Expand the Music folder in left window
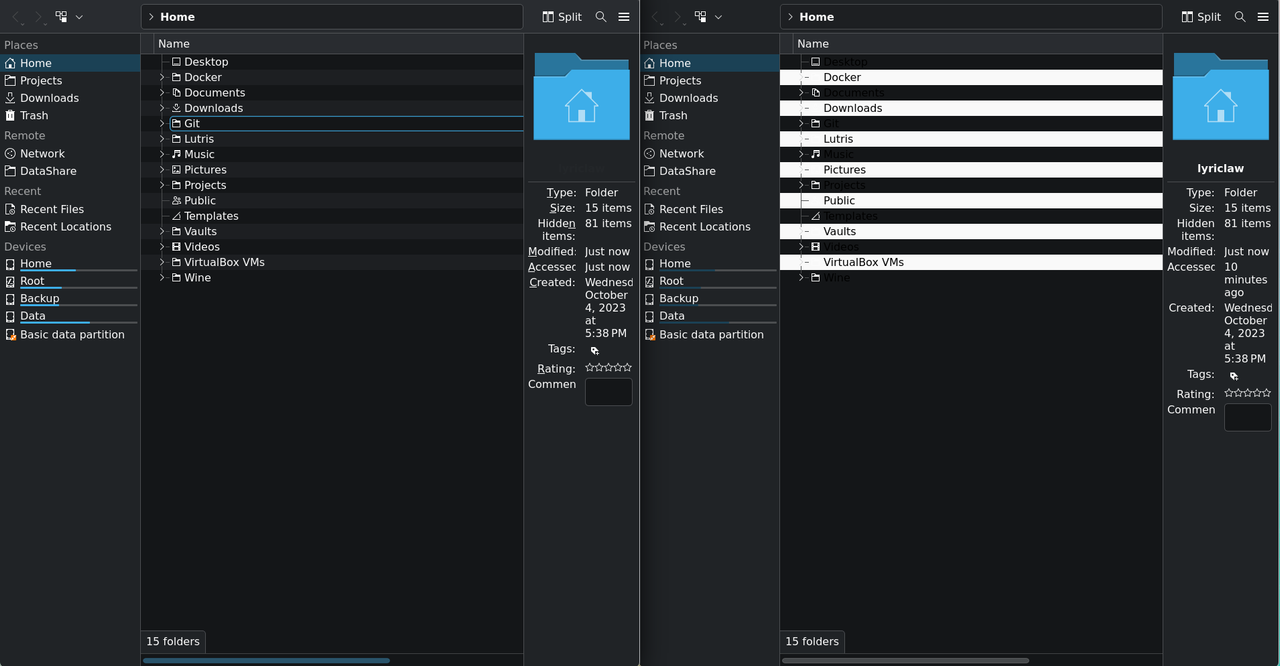Image resolution: width=1280 pixels, height=666 pixels. tap(162, 155)
